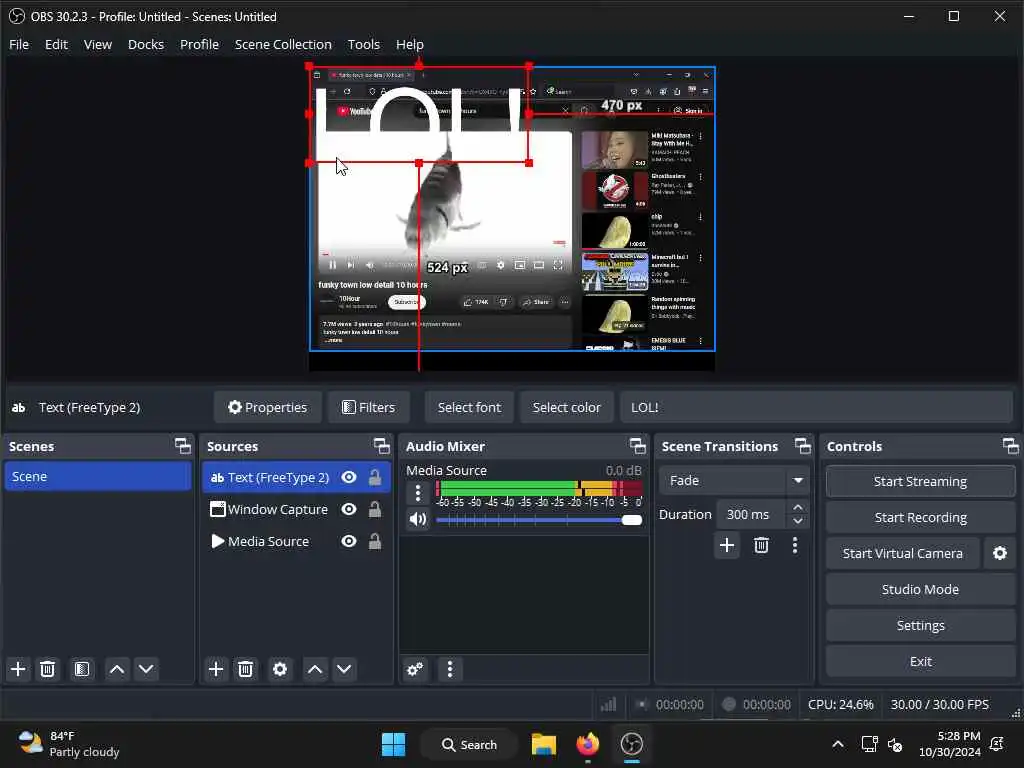The width and height of the screenshot is (1024, 768).
Task: Open Audio Mixer bottom three-dot menu
Action: tap(449, 669)
